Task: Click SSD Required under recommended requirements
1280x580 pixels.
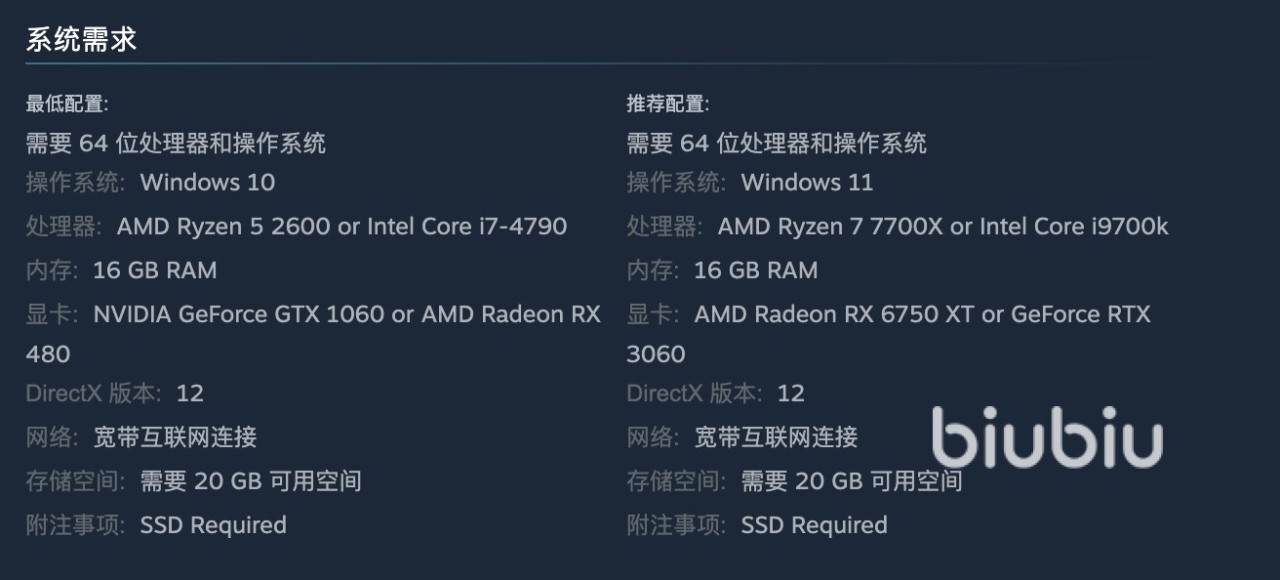Action: coord(814,525)
